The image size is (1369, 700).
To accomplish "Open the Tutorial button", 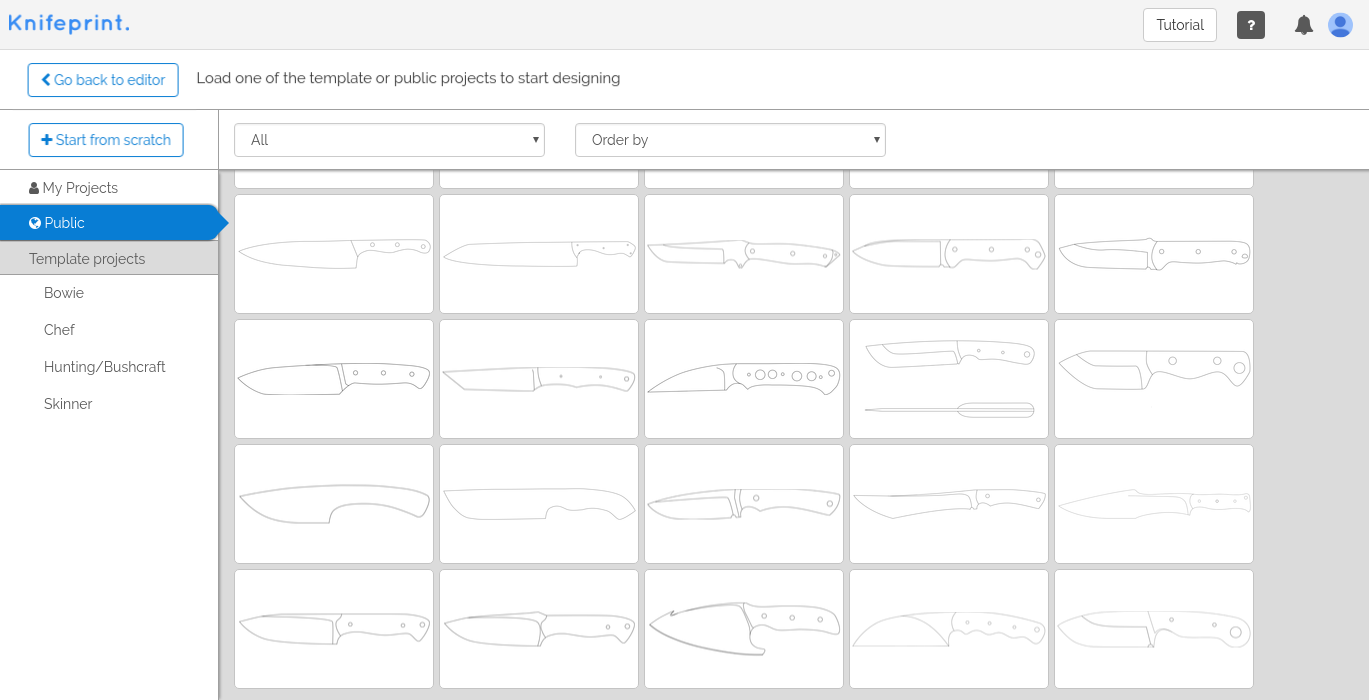I will click(1180, 25).
